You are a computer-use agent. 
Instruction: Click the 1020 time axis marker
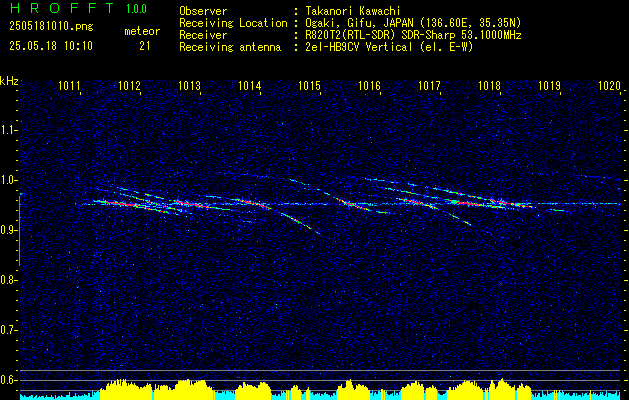click(x=609, y=85)
